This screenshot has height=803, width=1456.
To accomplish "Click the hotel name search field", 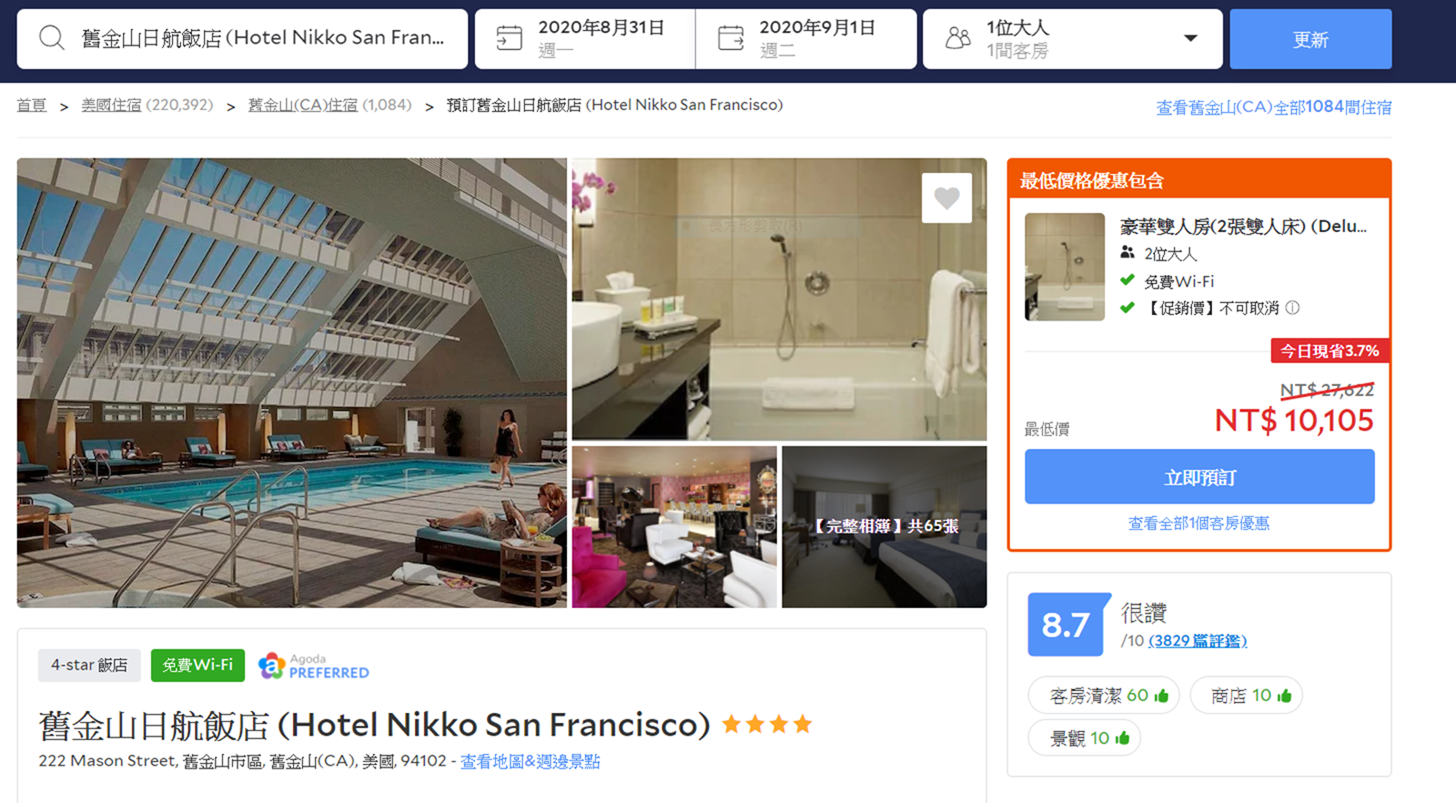I will [x=262, y=39].
